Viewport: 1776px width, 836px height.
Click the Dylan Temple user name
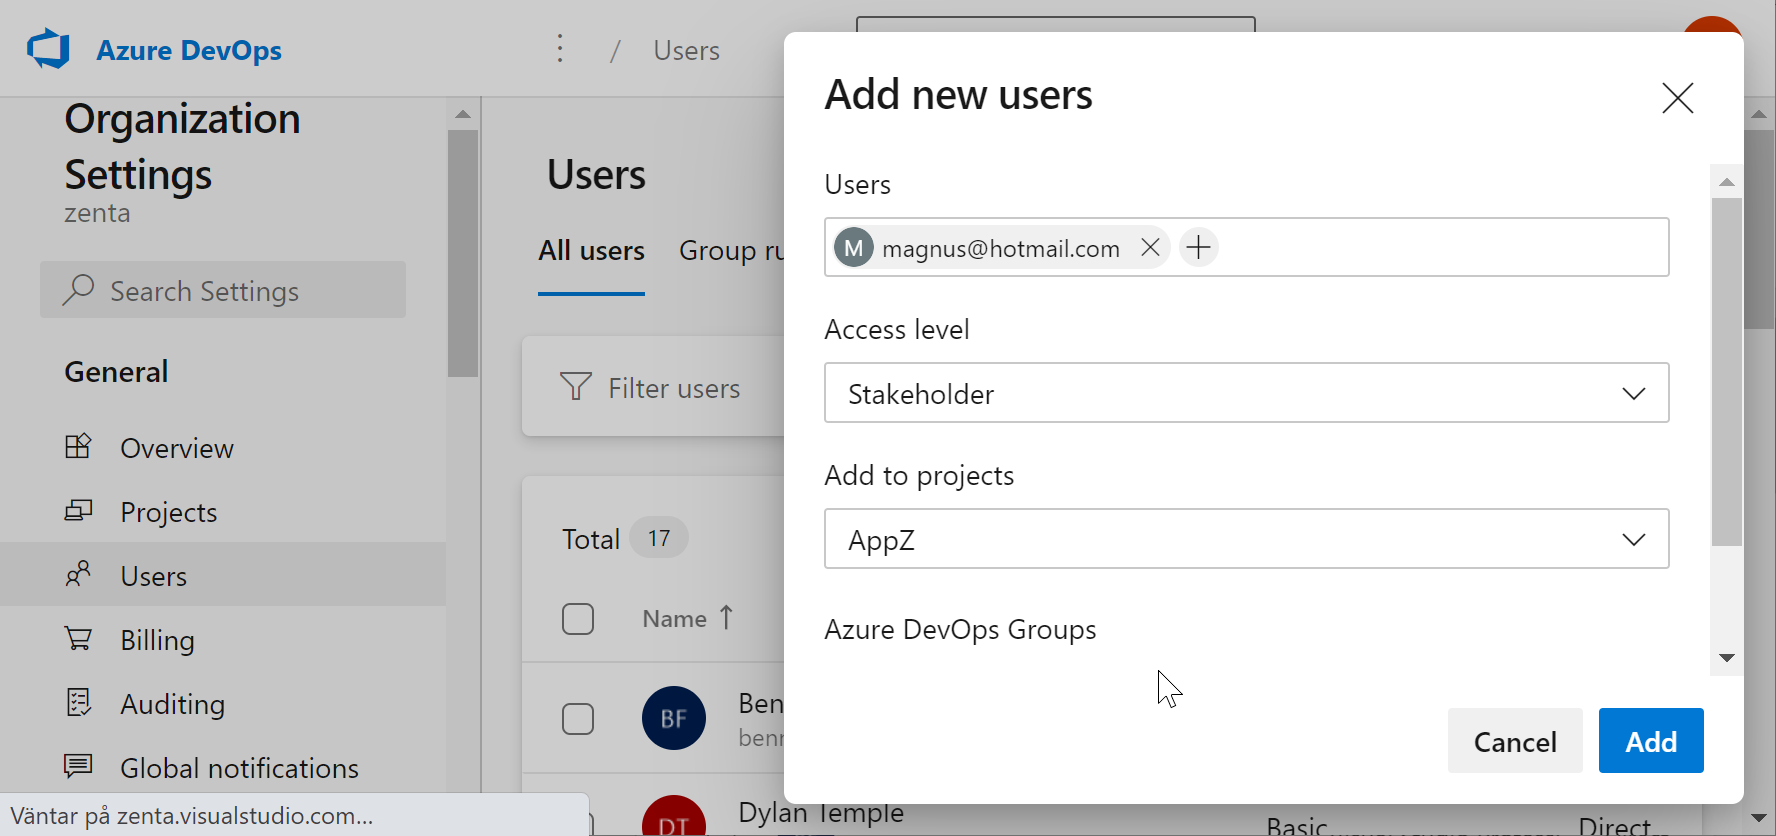point(821,812)
